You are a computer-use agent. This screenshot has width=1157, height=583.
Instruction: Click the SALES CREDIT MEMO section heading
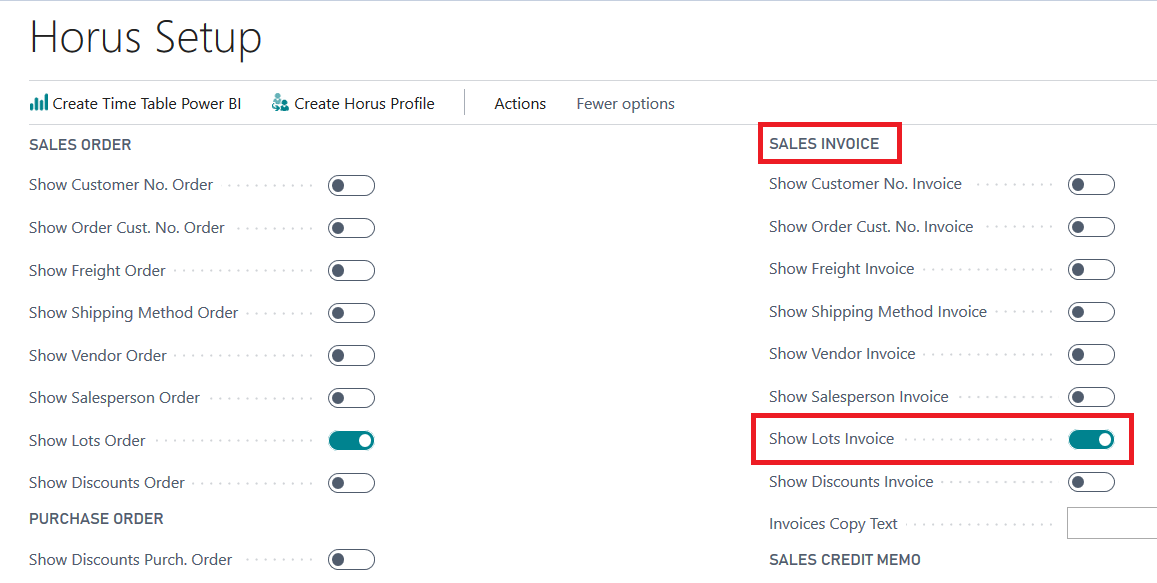(x=845, y=559)
